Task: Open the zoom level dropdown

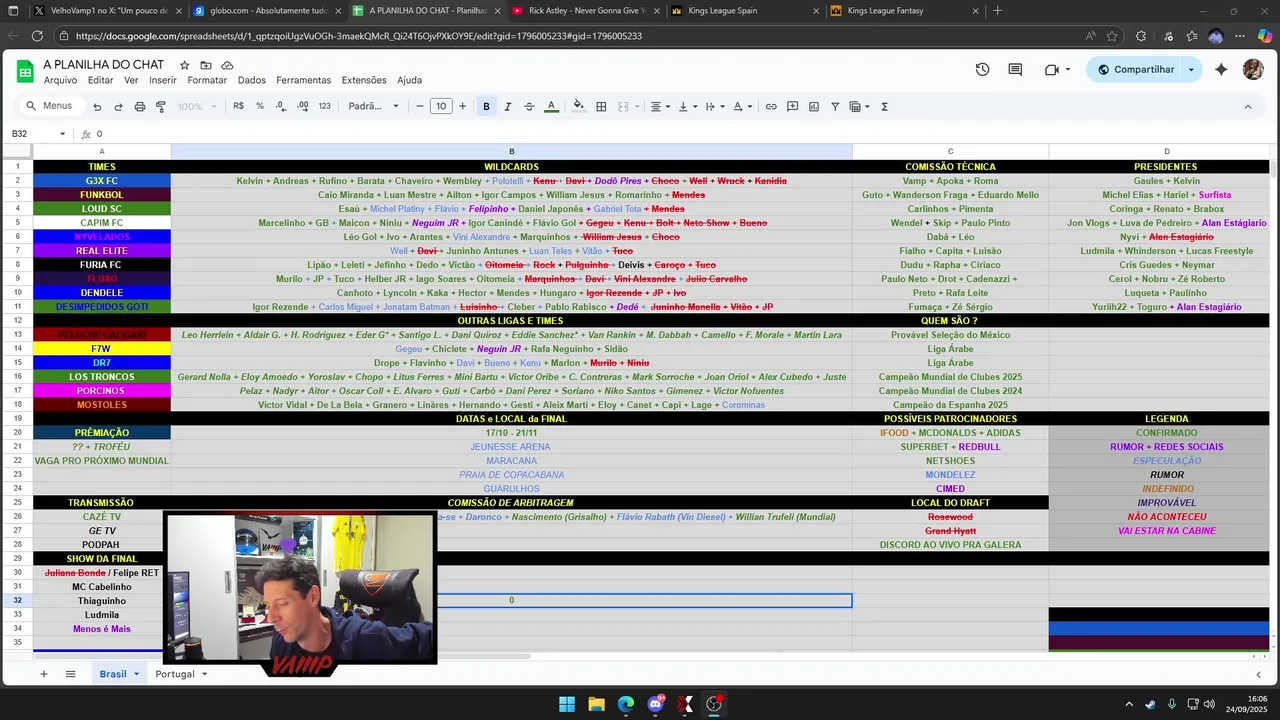Action: pyautogui.click(x=196, y=106)
